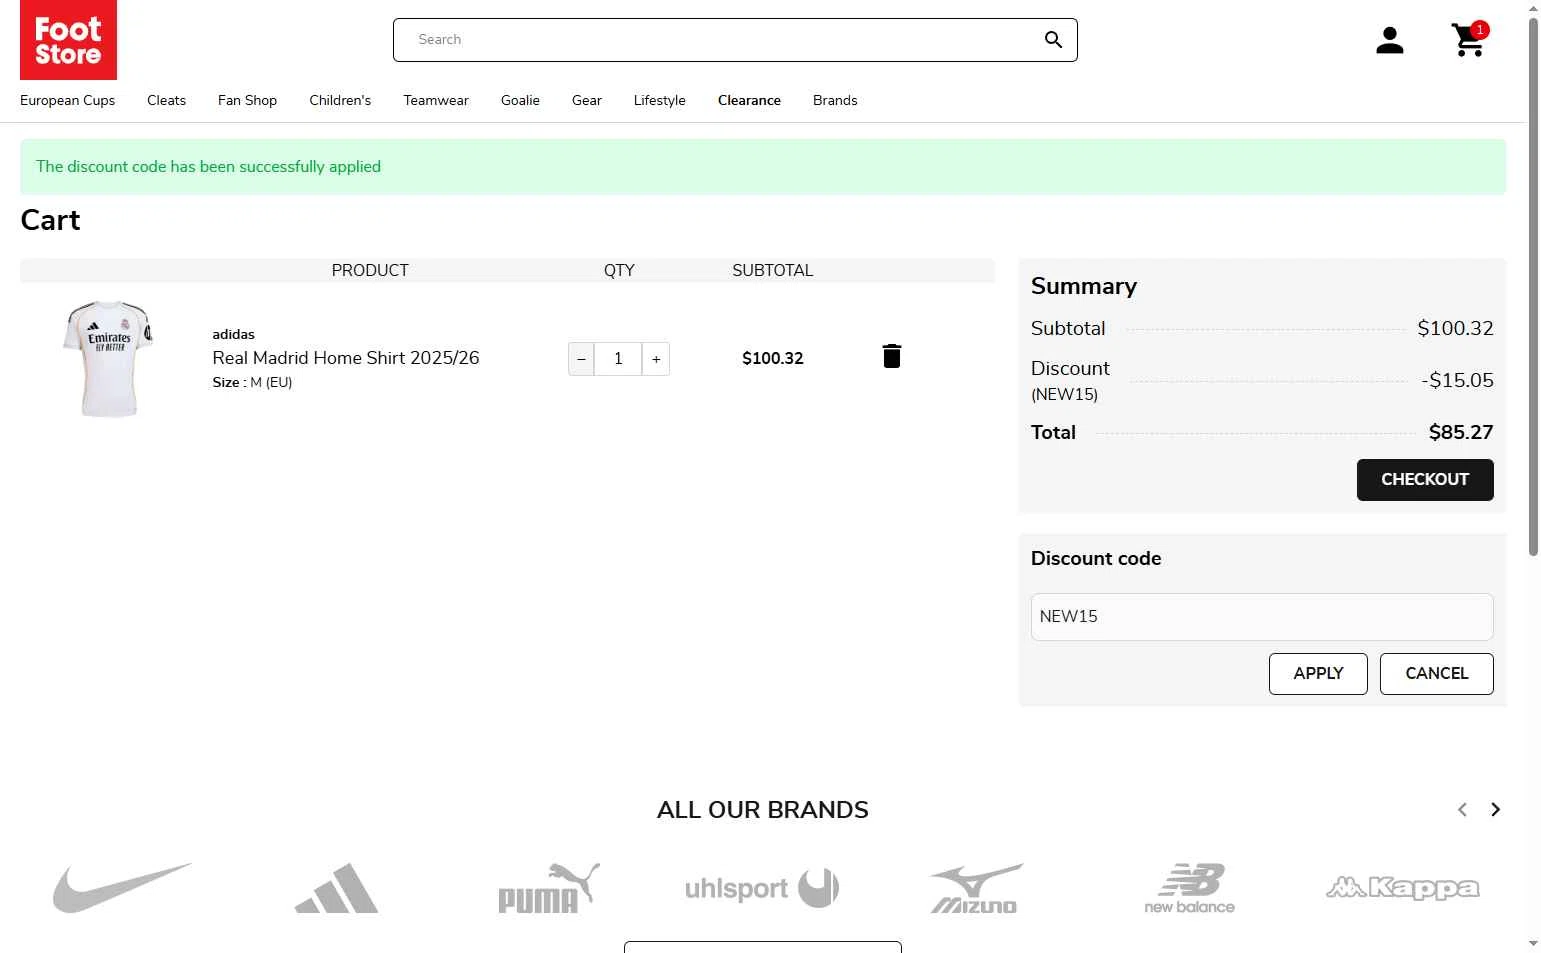1541x953 pixels.
Task: Open the Cleats menu
Action: pos(166,100)
